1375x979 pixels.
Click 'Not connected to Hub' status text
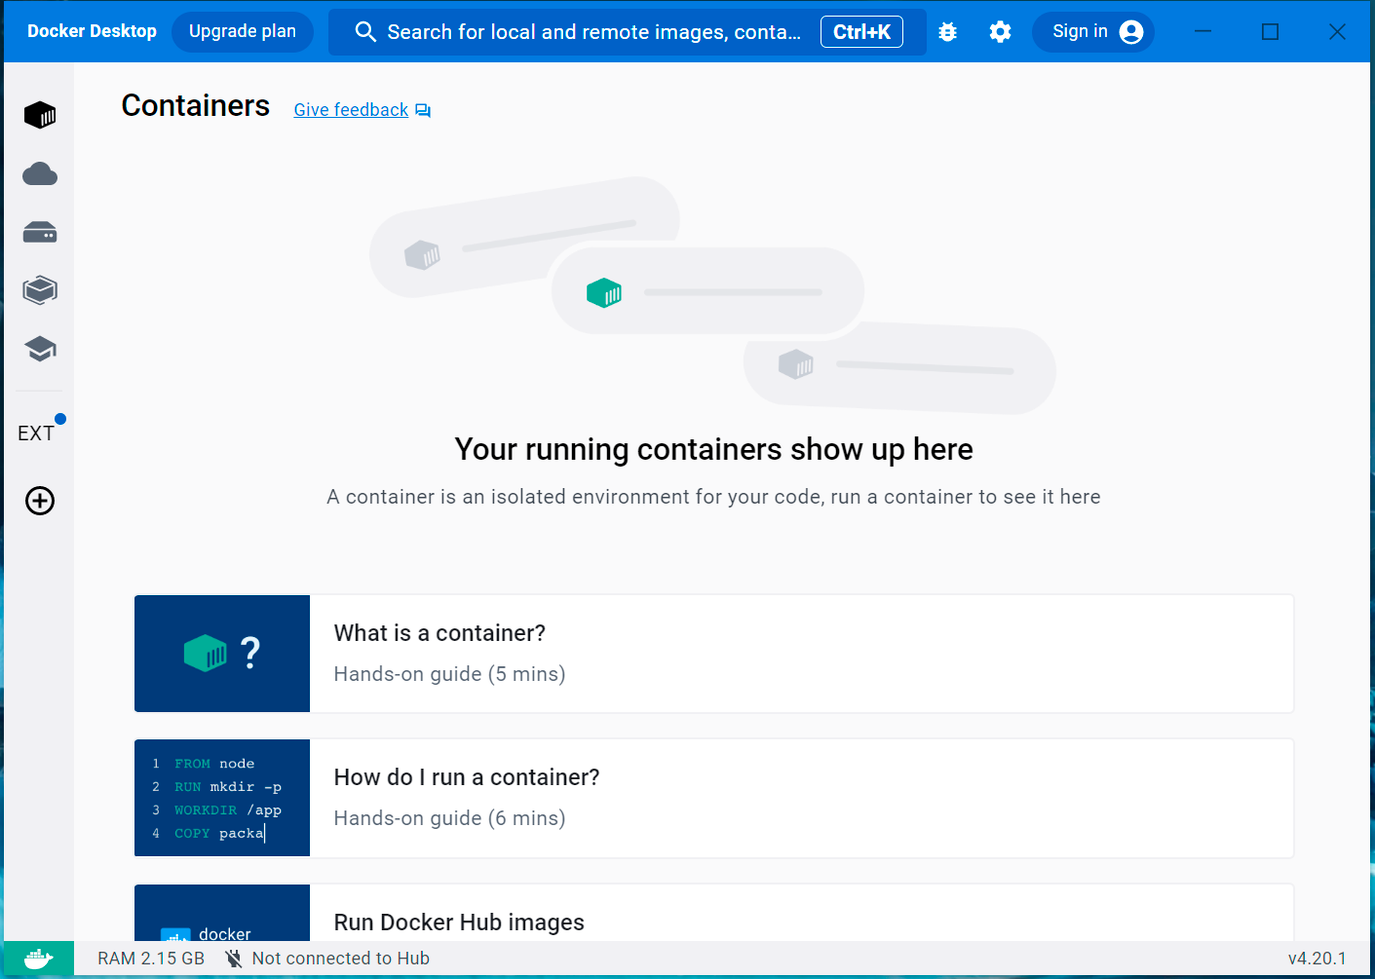(x=341, y=958)
